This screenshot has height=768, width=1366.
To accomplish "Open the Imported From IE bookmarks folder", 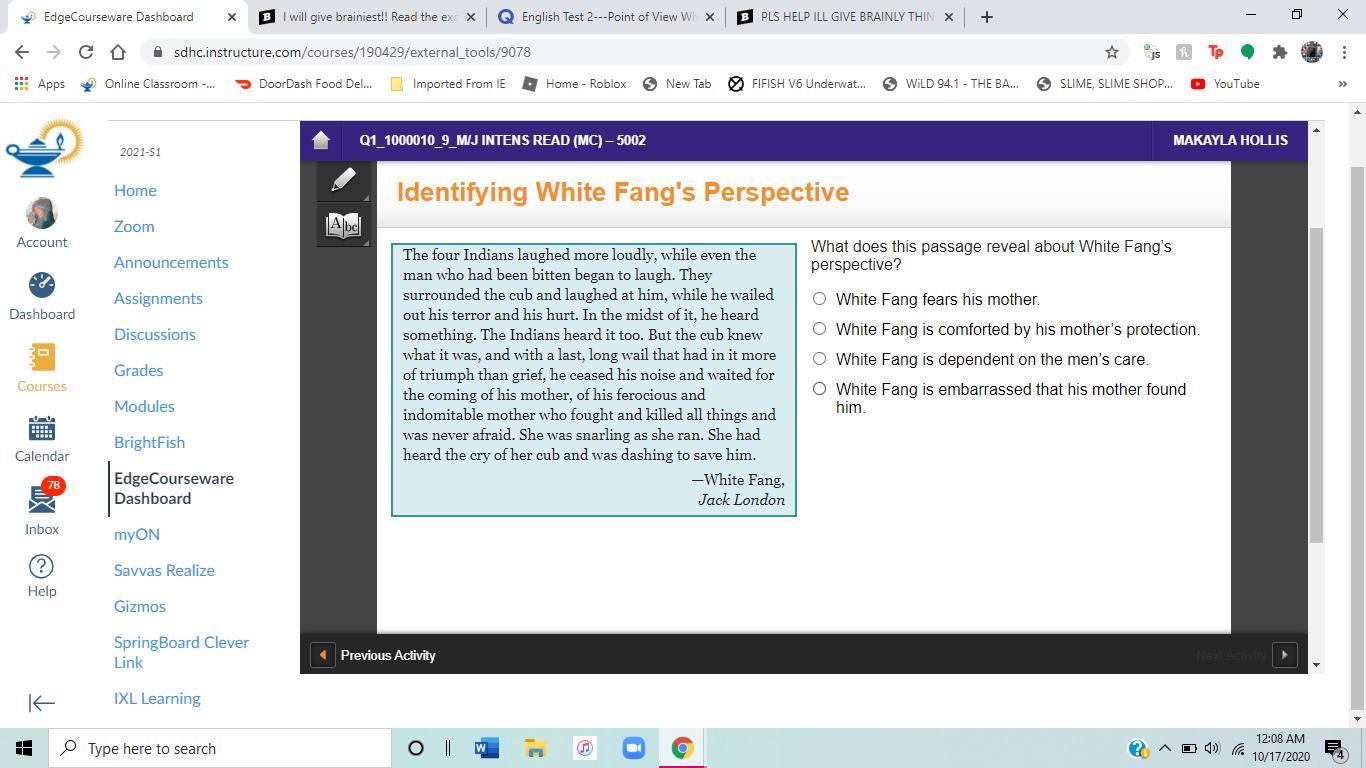I will pyautogui.click(x=447, y=84).
